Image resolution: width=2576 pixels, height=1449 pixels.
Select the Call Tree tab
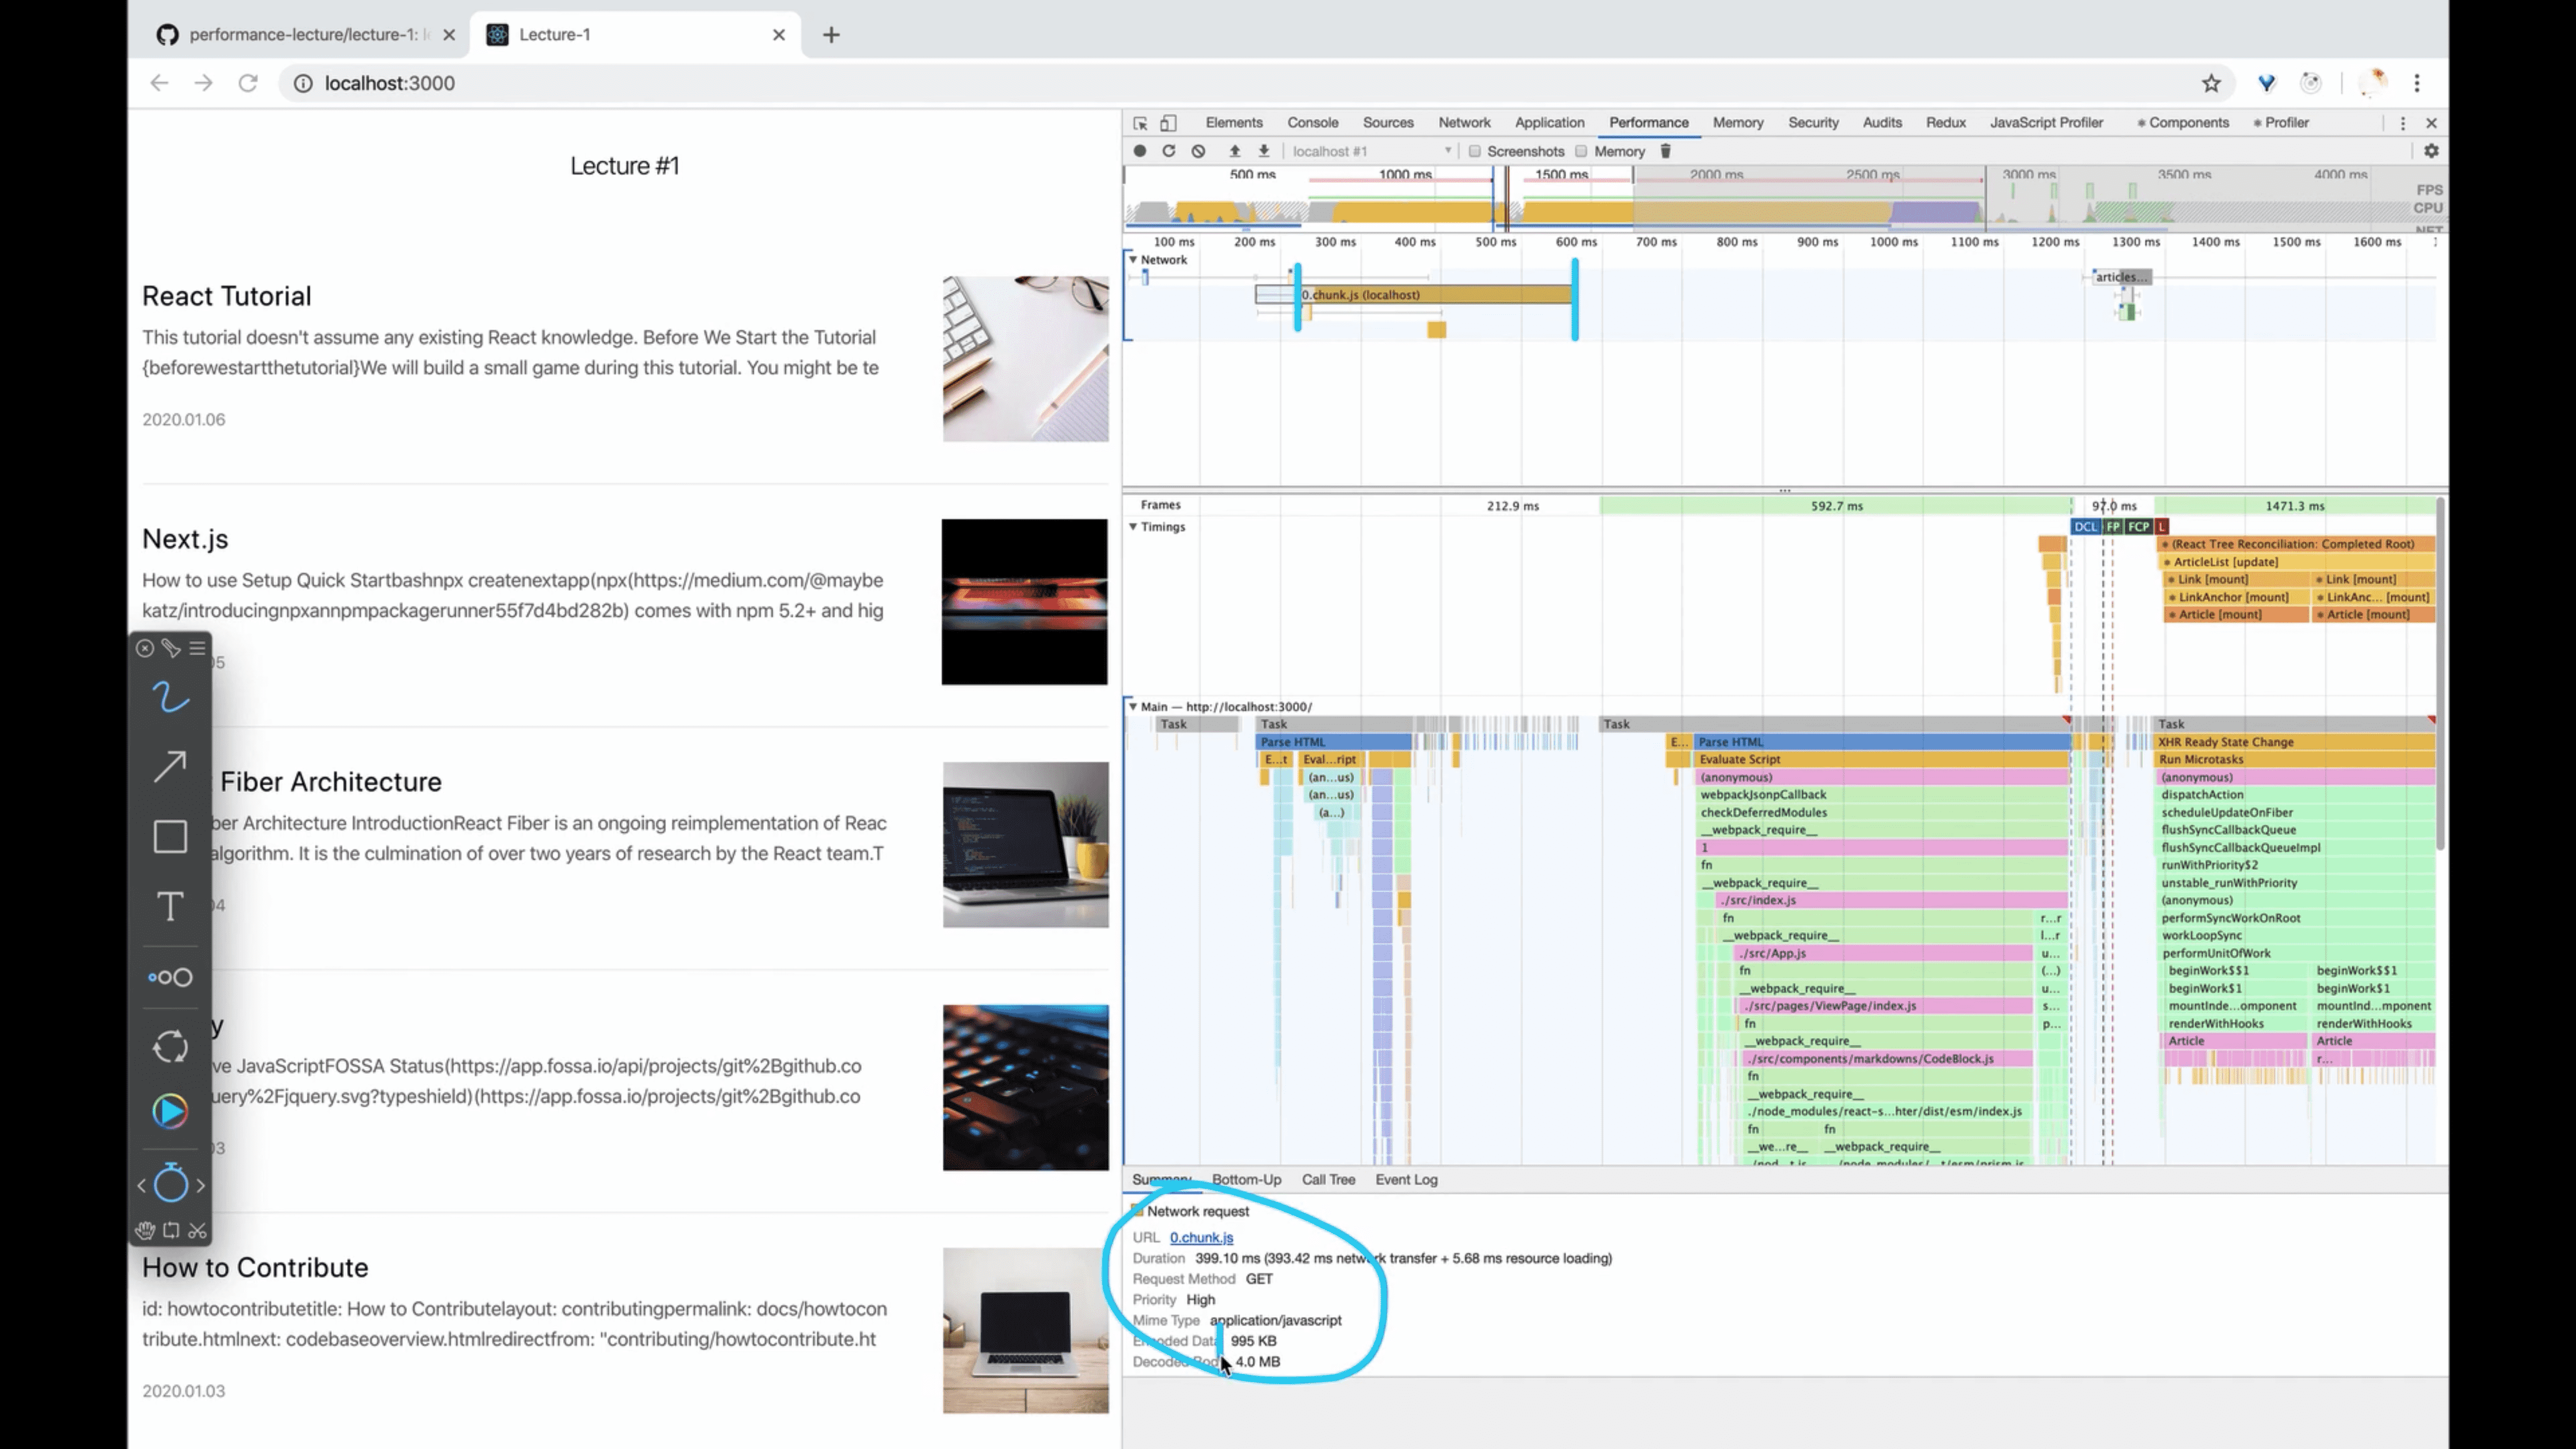pyautogui.click(x=1328, y=1180)
